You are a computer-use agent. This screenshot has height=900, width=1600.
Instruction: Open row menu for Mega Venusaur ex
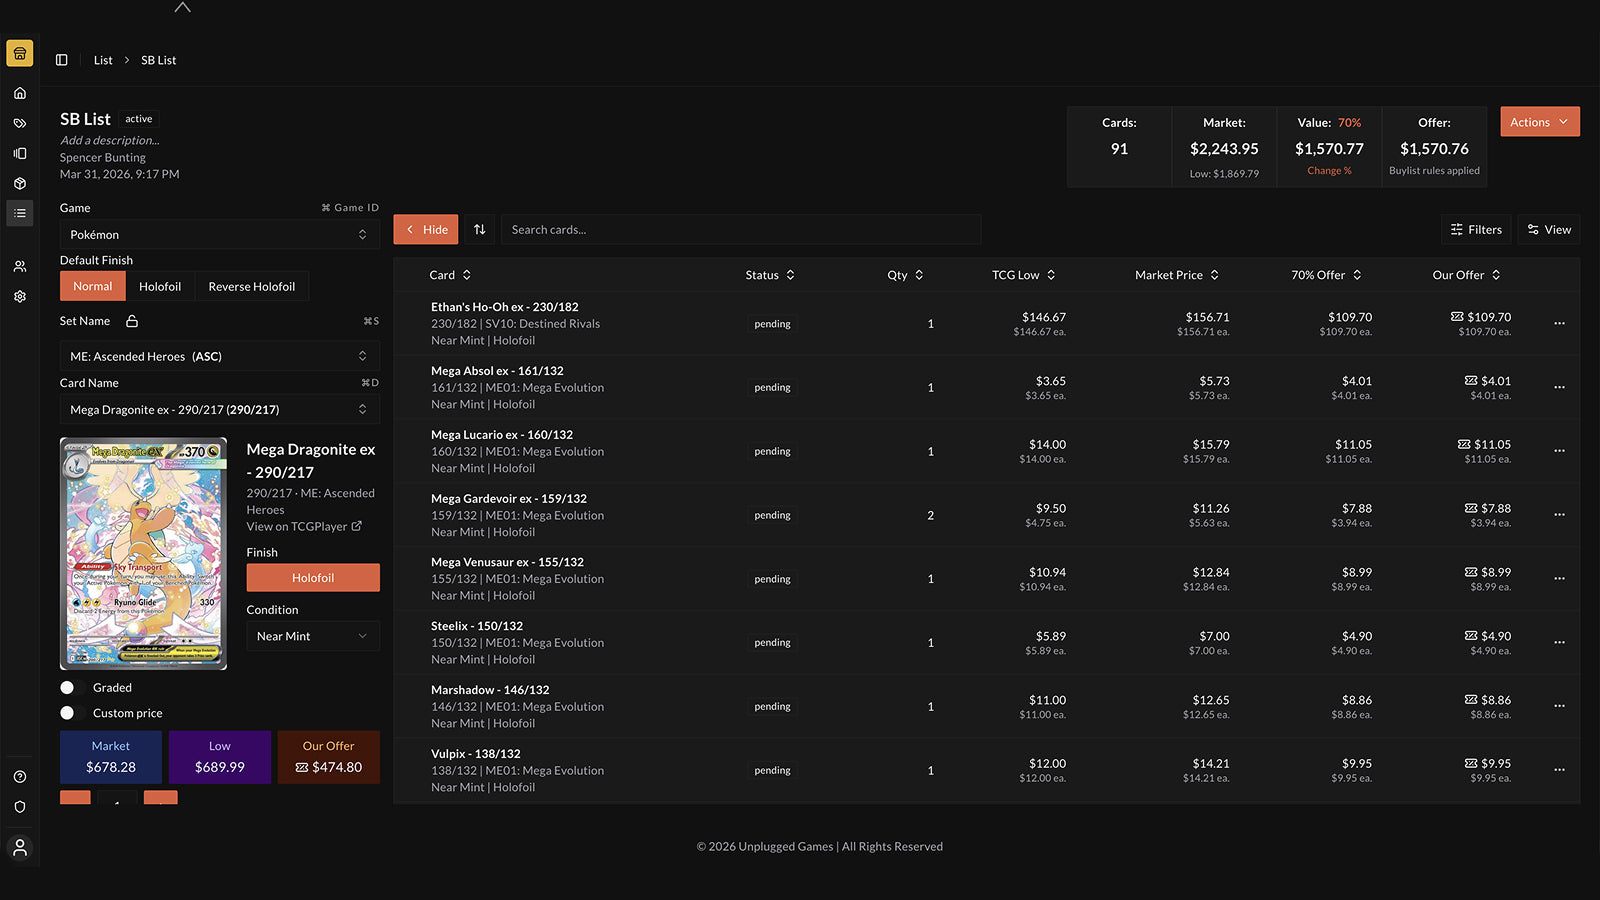[x=1559, y=579]
